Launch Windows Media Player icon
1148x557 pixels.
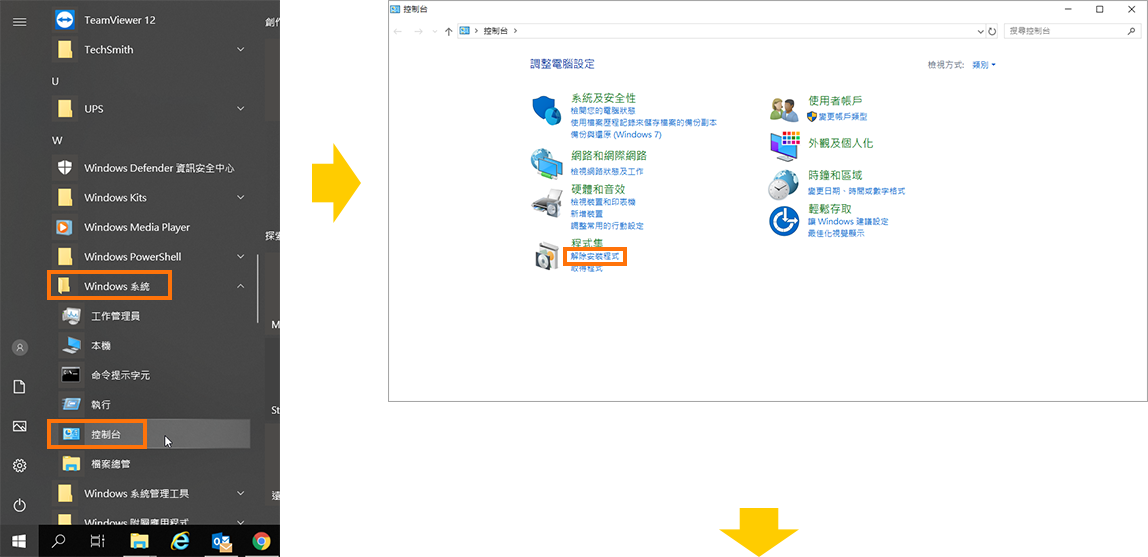pyautogui.click(x=65, y=227)
